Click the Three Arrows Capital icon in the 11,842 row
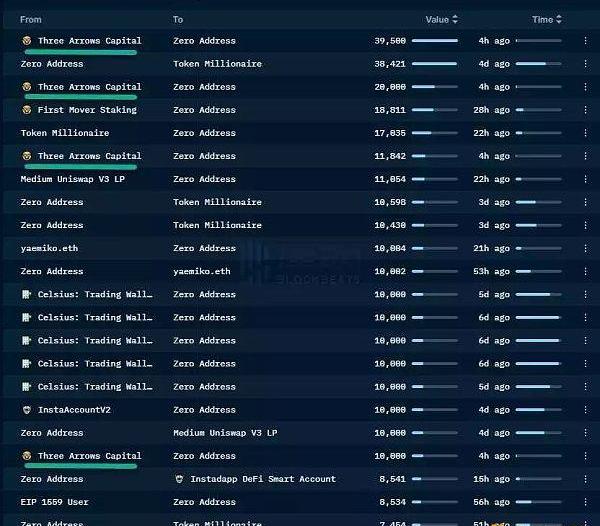Viewport: 600px width, 526px height. click(x=27, y=156)
